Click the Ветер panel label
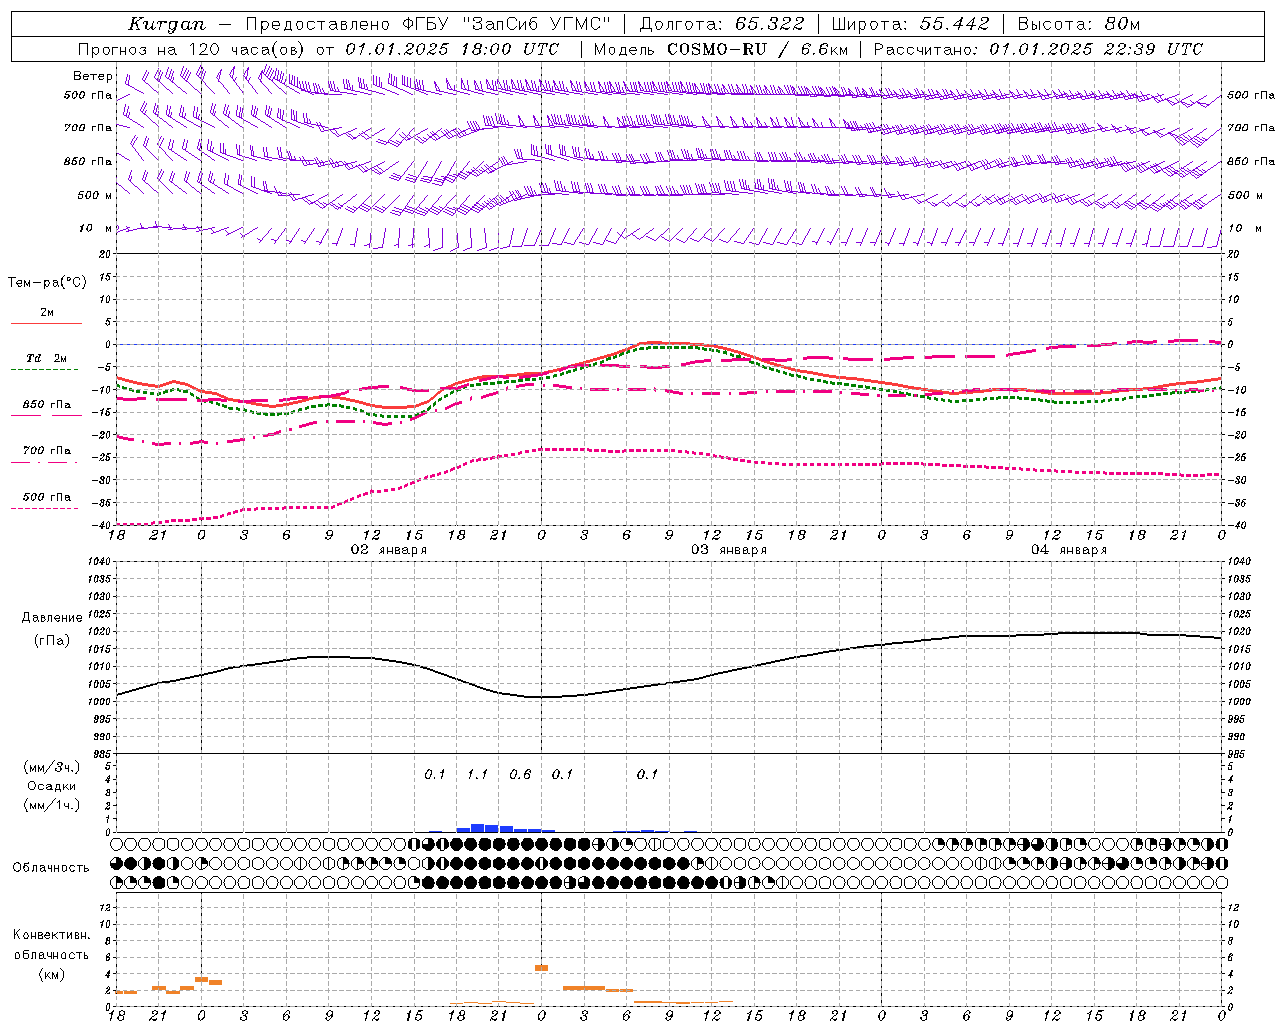1280x1024 pixels. pyautogui.click(x=92, y=76)
